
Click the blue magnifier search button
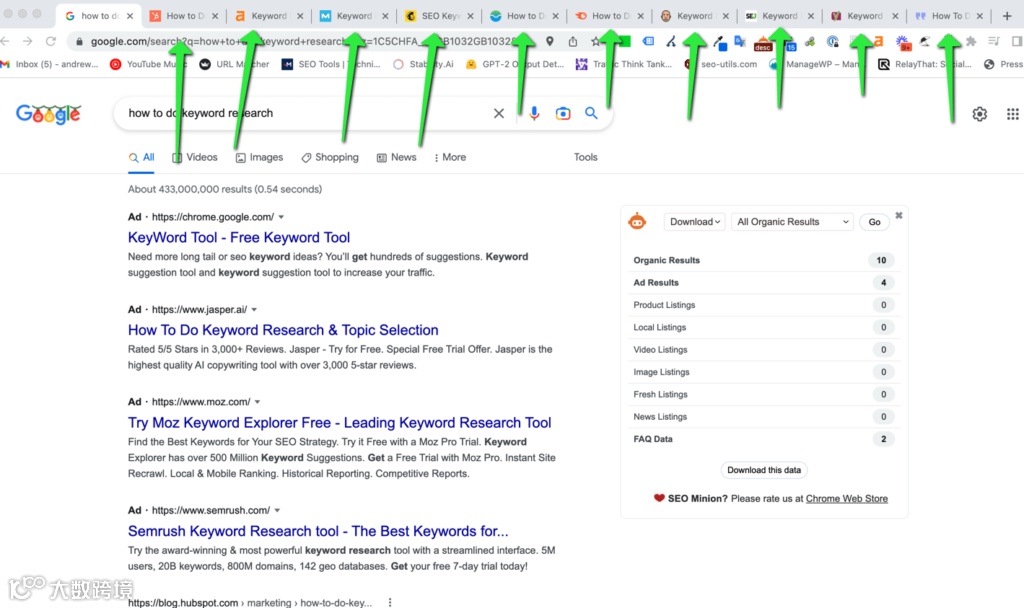591,113
